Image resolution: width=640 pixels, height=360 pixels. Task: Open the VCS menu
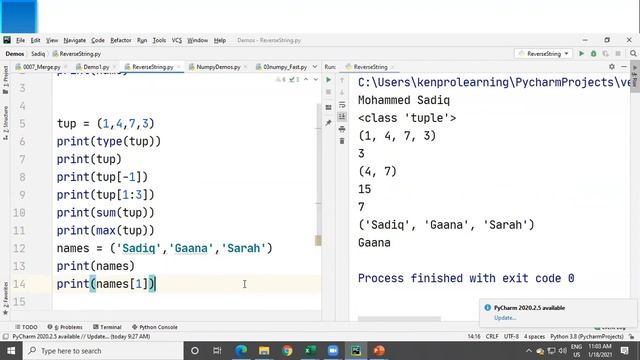click(176, 40)
